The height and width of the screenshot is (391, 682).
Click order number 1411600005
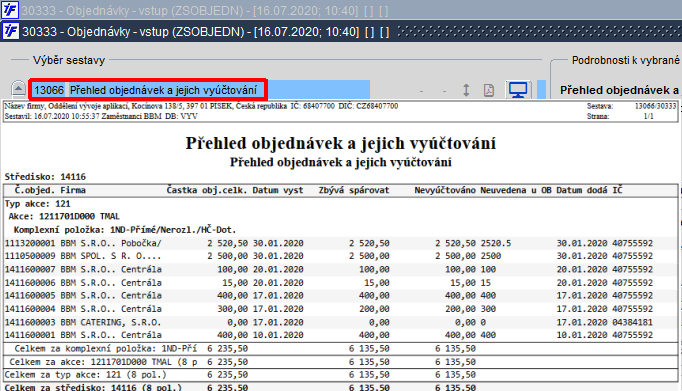coord(30,296)
